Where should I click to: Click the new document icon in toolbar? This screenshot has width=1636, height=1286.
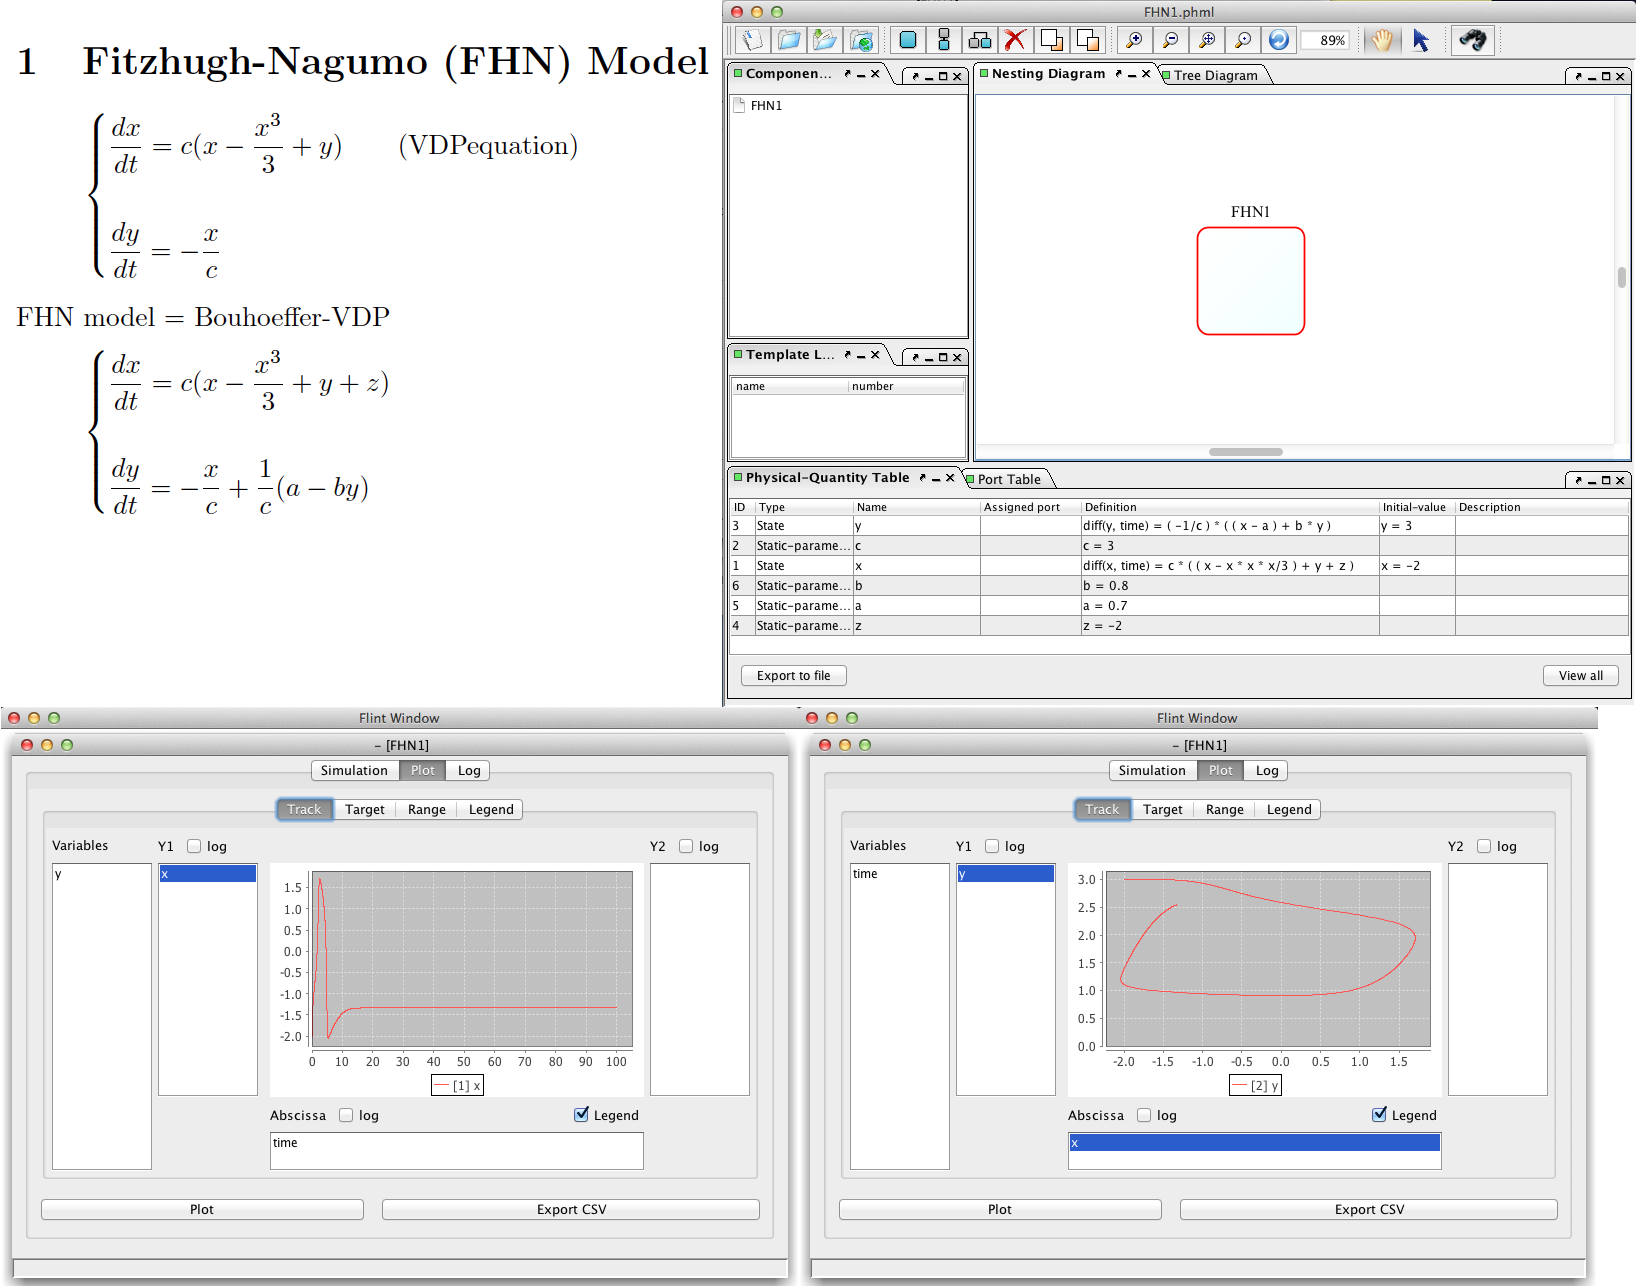[x=752, y=40]
